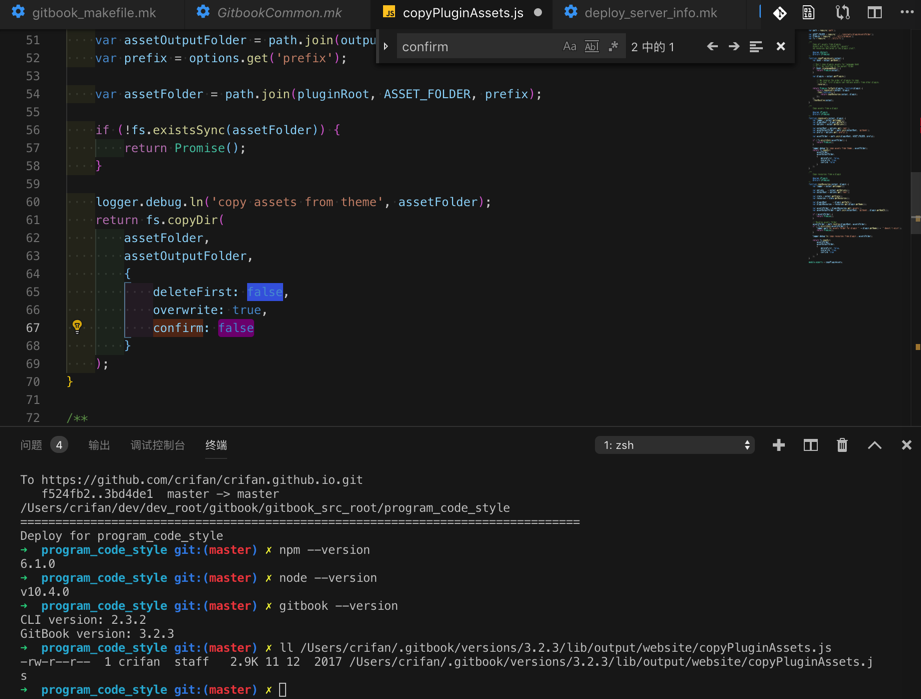Click the find in selection icon
This screenshot has height=699, width=921.
click(x=756, y=47)
